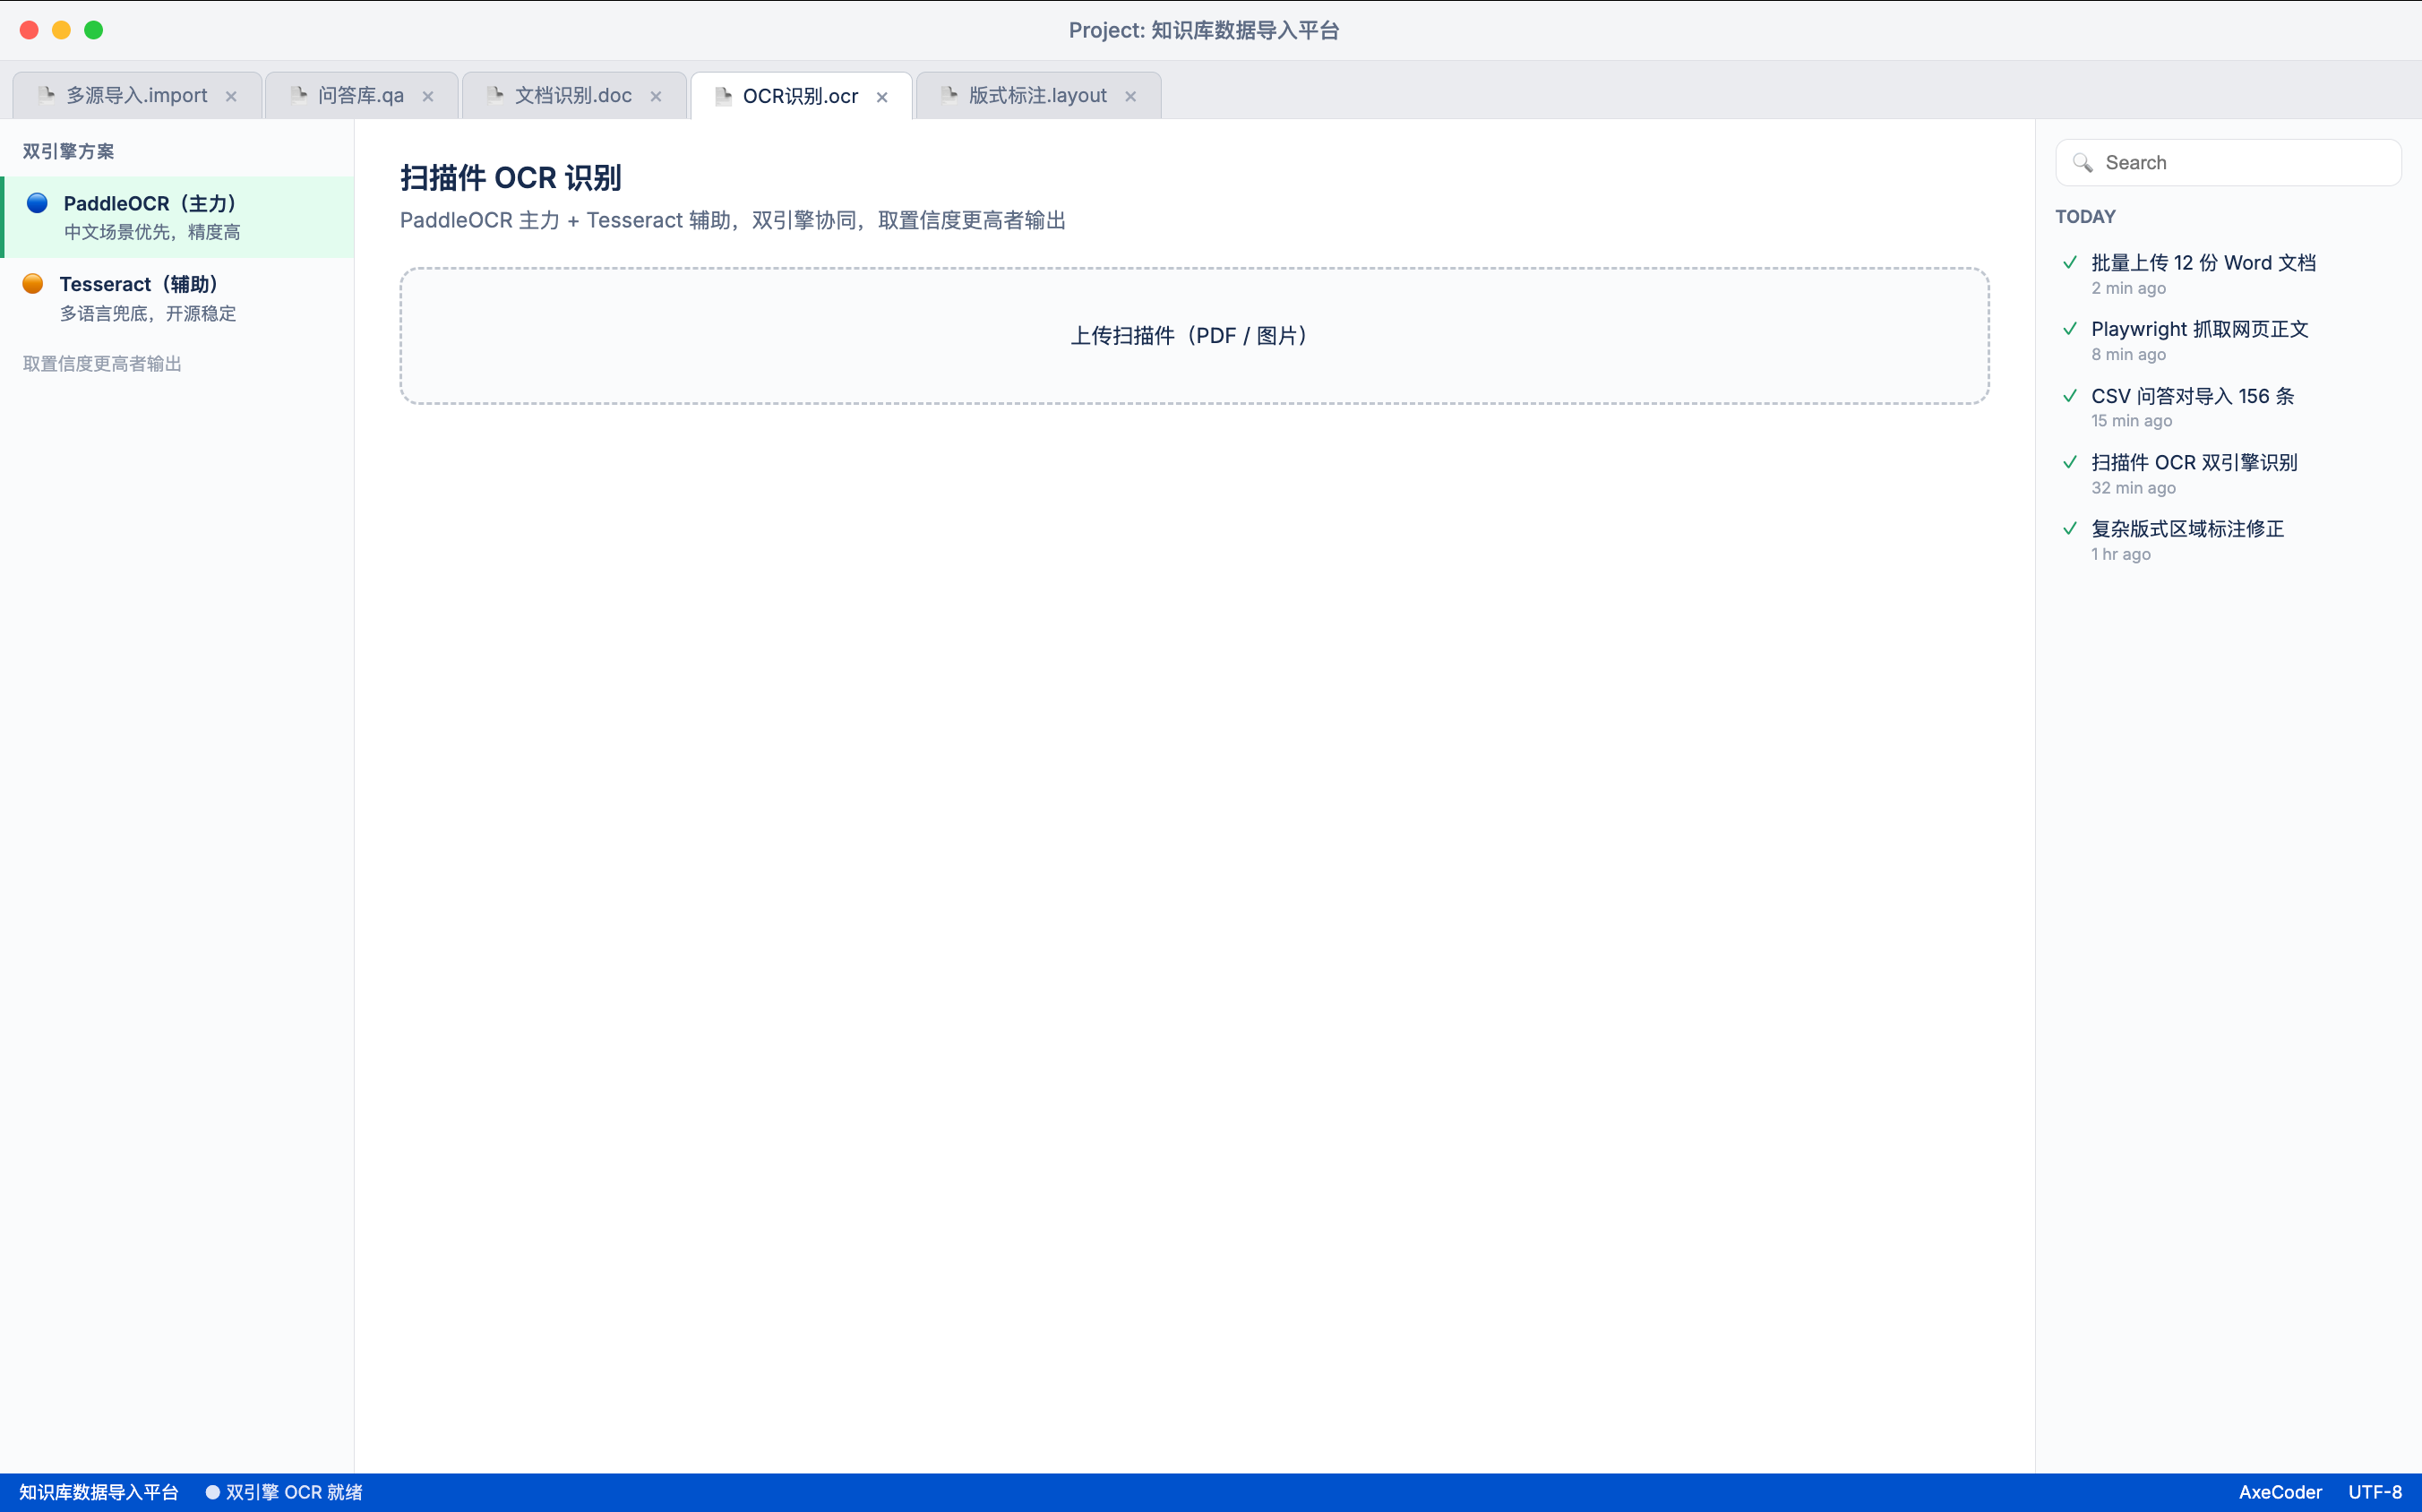This screenshot has height=1512, width=2422.
Task: Select PaddleOCR（主力）engine in sidebar
Action: coord(177,217)
